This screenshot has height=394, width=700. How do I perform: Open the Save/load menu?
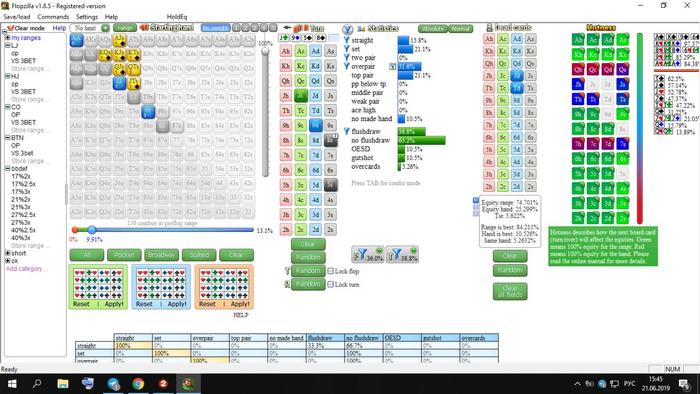tap(17, 17)
